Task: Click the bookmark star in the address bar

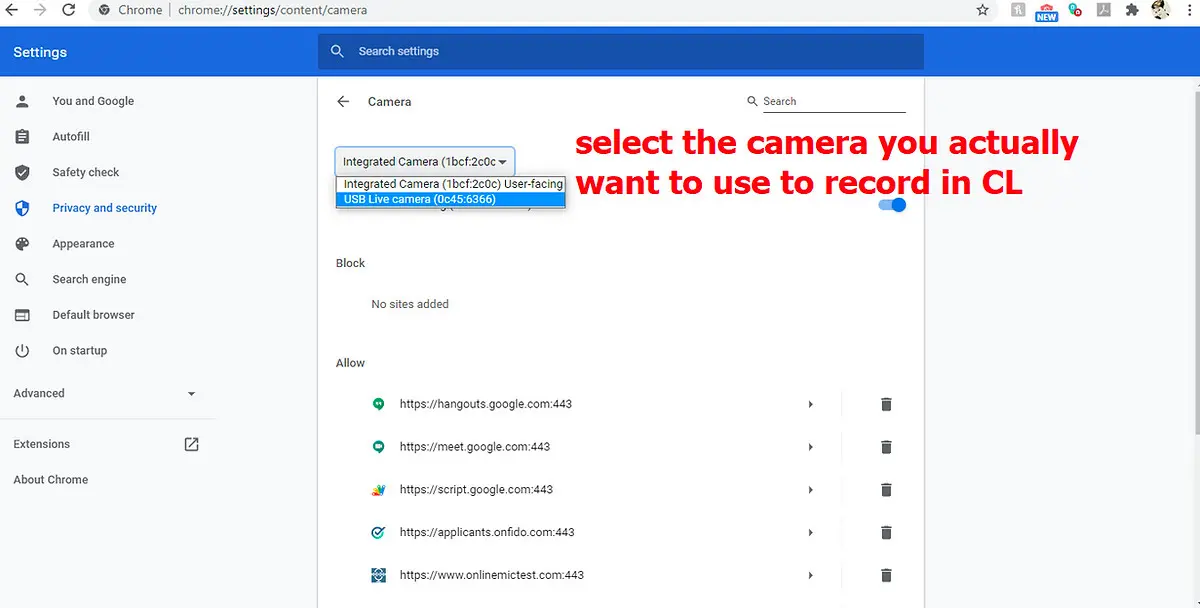Action: click(x=982, y=10)
